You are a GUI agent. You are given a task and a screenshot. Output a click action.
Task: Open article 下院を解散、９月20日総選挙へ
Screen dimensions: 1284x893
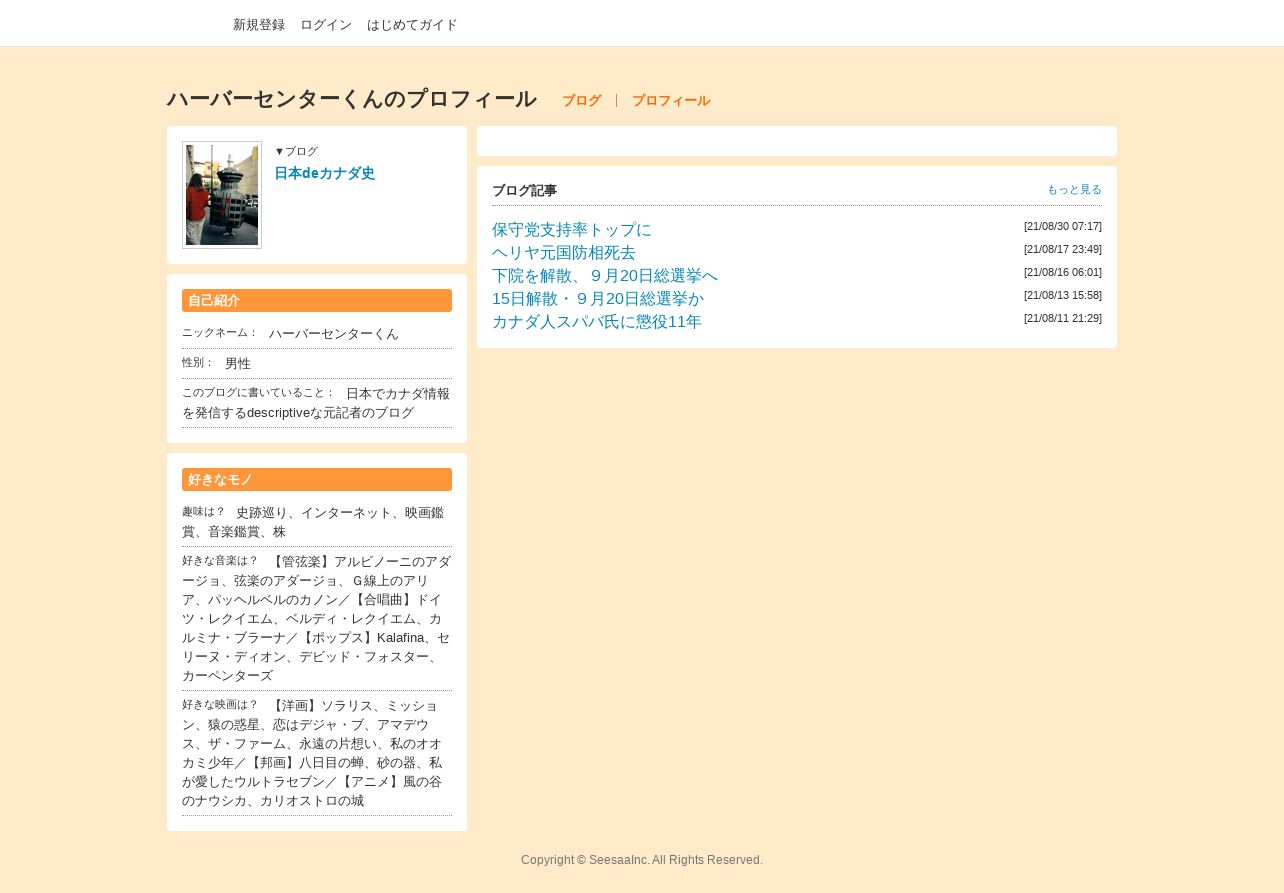605,276
